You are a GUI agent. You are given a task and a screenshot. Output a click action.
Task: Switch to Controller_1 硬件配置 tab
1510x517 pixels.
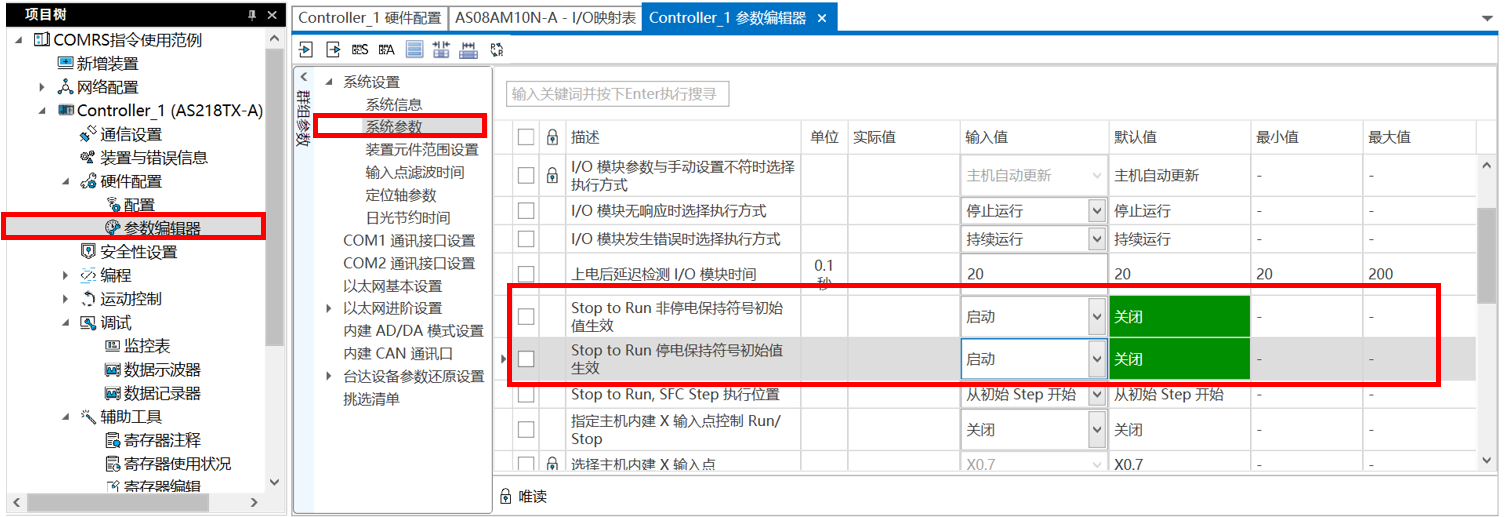(369, 18)
